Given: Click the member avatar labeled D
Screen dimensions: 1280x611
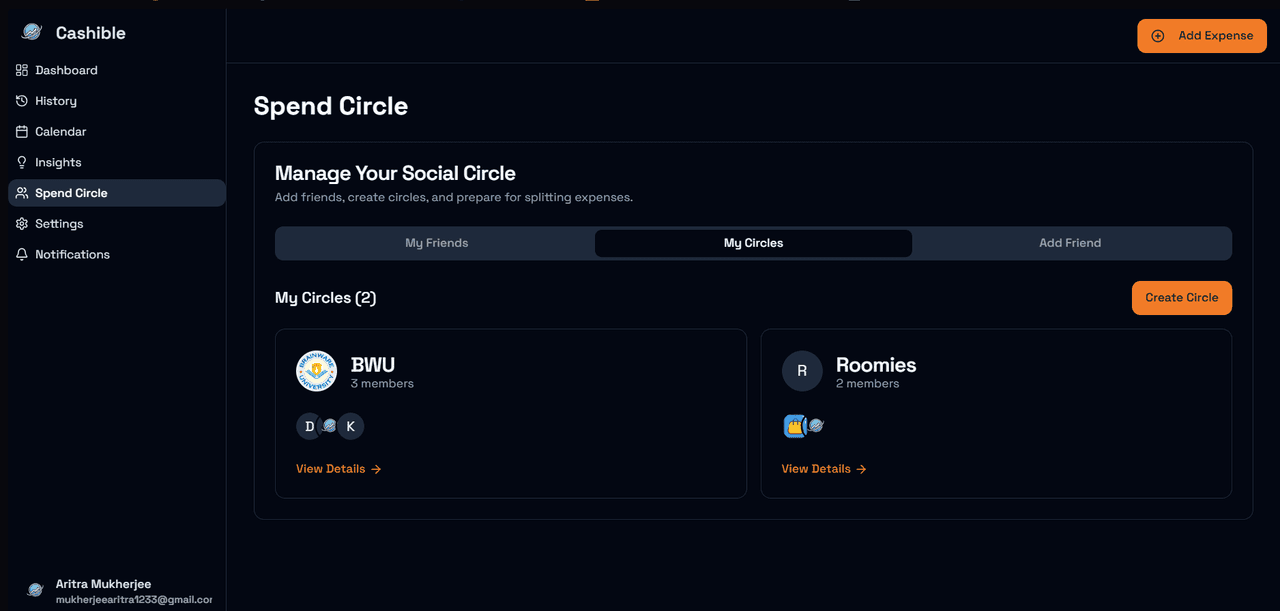Looking at the screenshot, I should 309,426.
